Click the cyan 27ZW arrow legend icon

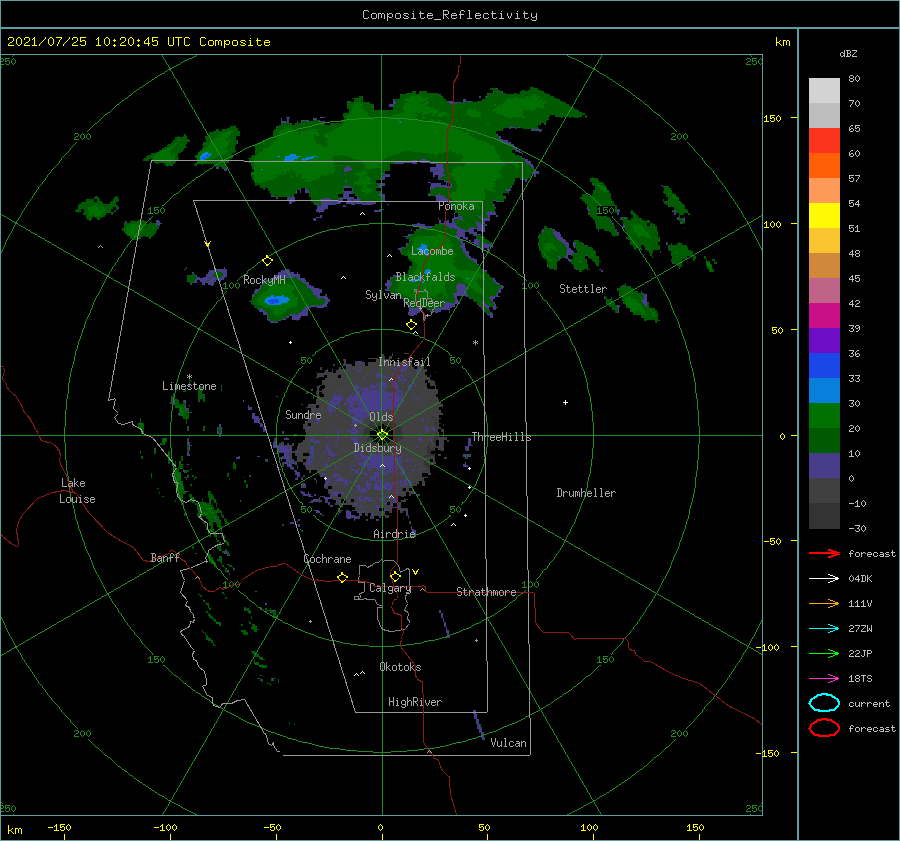[x=824, y=629]
